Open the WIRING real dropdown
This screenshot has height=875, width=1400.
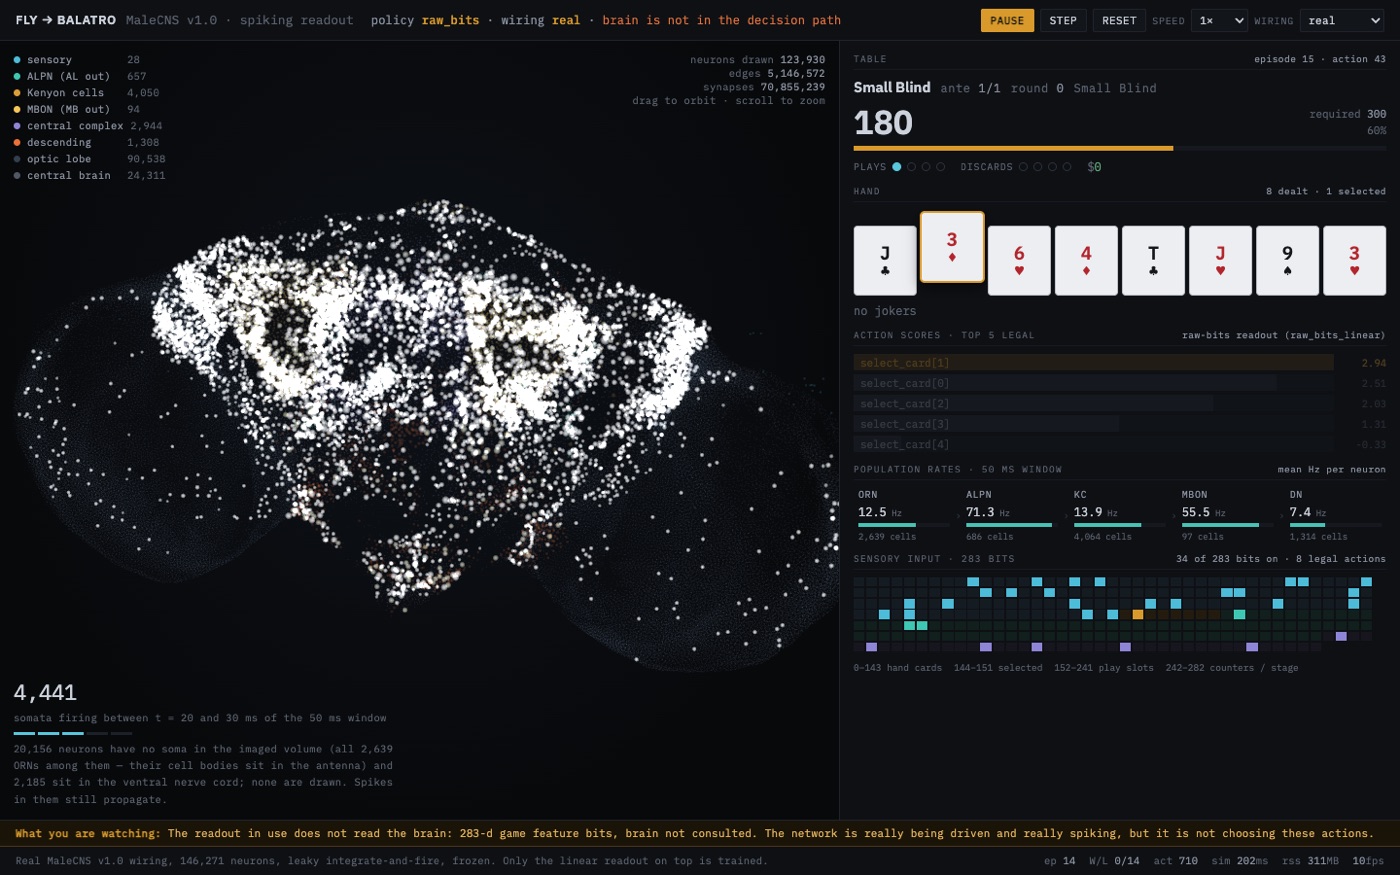(x=1342, y=20)
